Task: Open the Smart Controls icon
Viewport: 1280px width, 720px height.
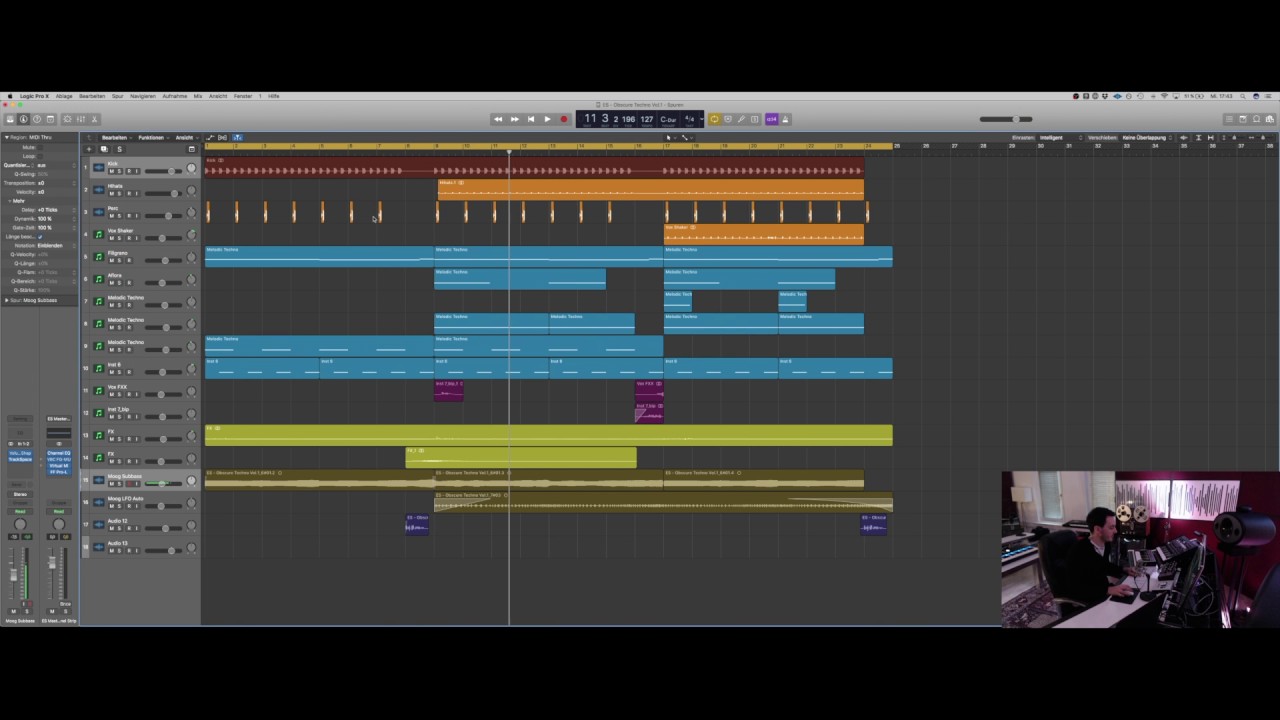Action: pyautogui.click(x=67, y=119)
